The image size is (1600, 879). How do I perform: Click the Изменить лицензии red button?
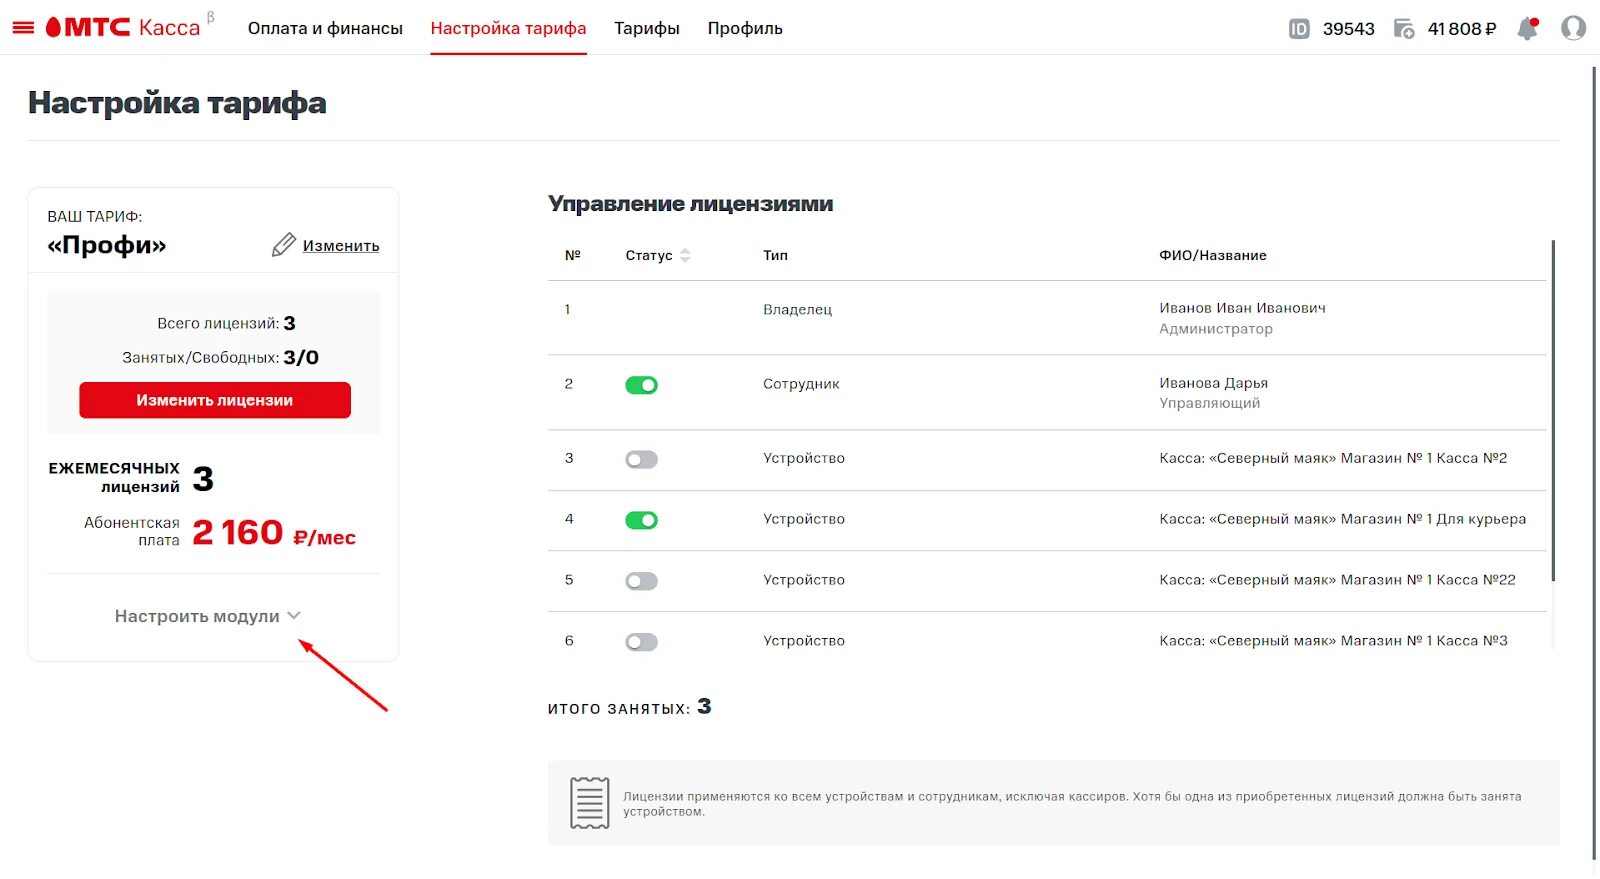(x=215, y=400)
